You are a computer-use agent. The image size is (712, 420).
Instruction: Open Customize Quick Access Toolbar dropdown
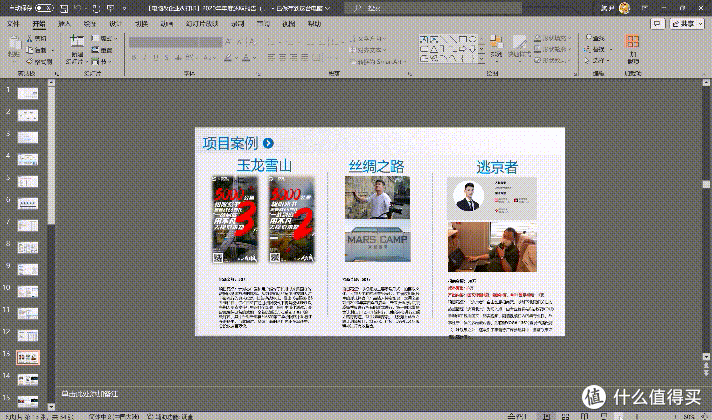coord(125,8)
